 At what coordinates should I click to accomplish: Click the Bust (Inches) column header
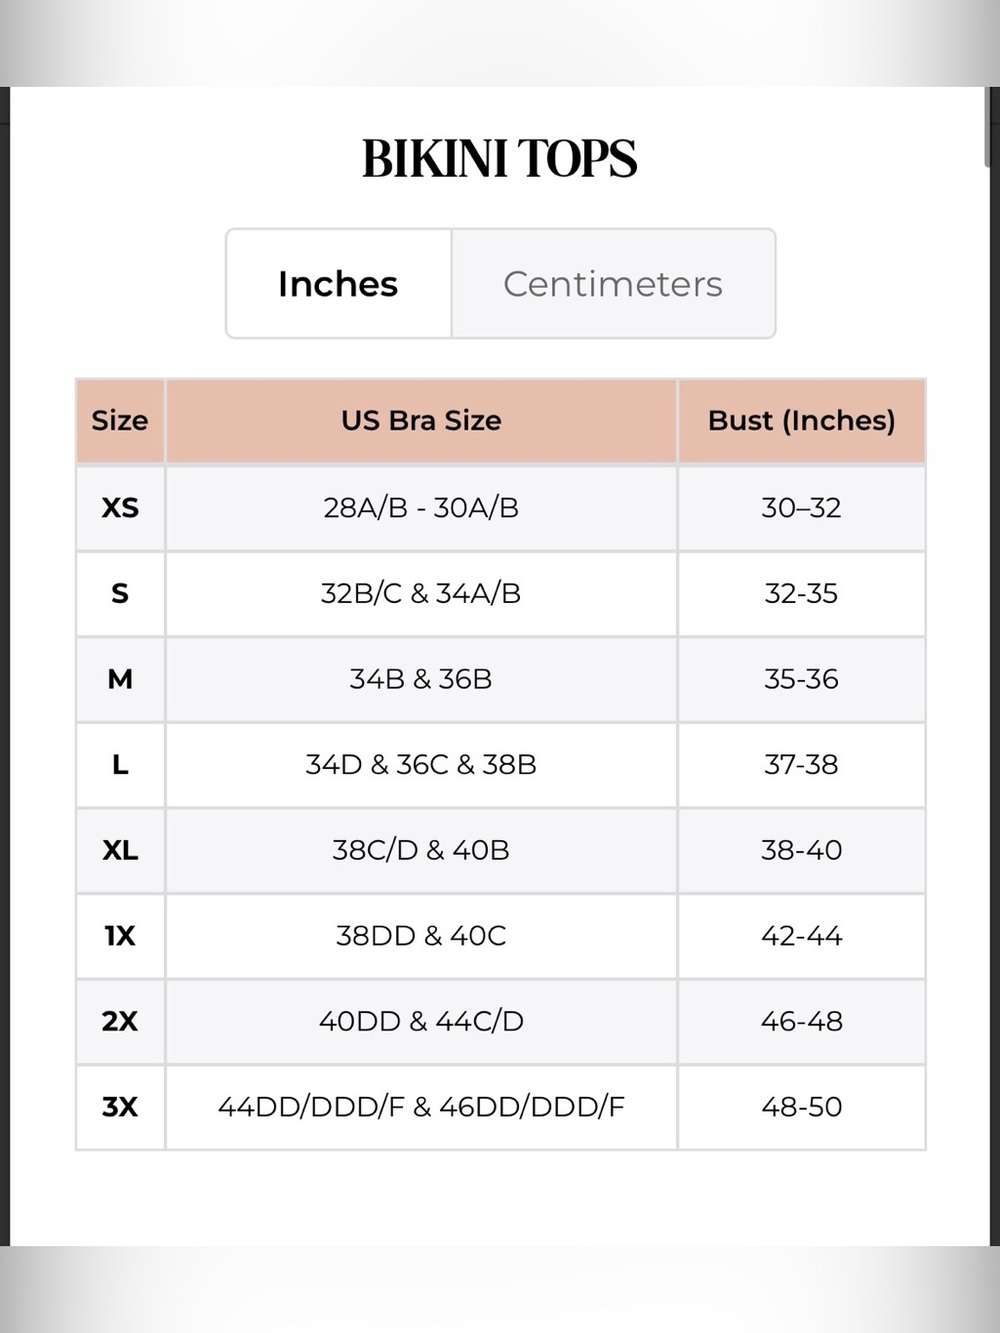(x=801, y=421)
